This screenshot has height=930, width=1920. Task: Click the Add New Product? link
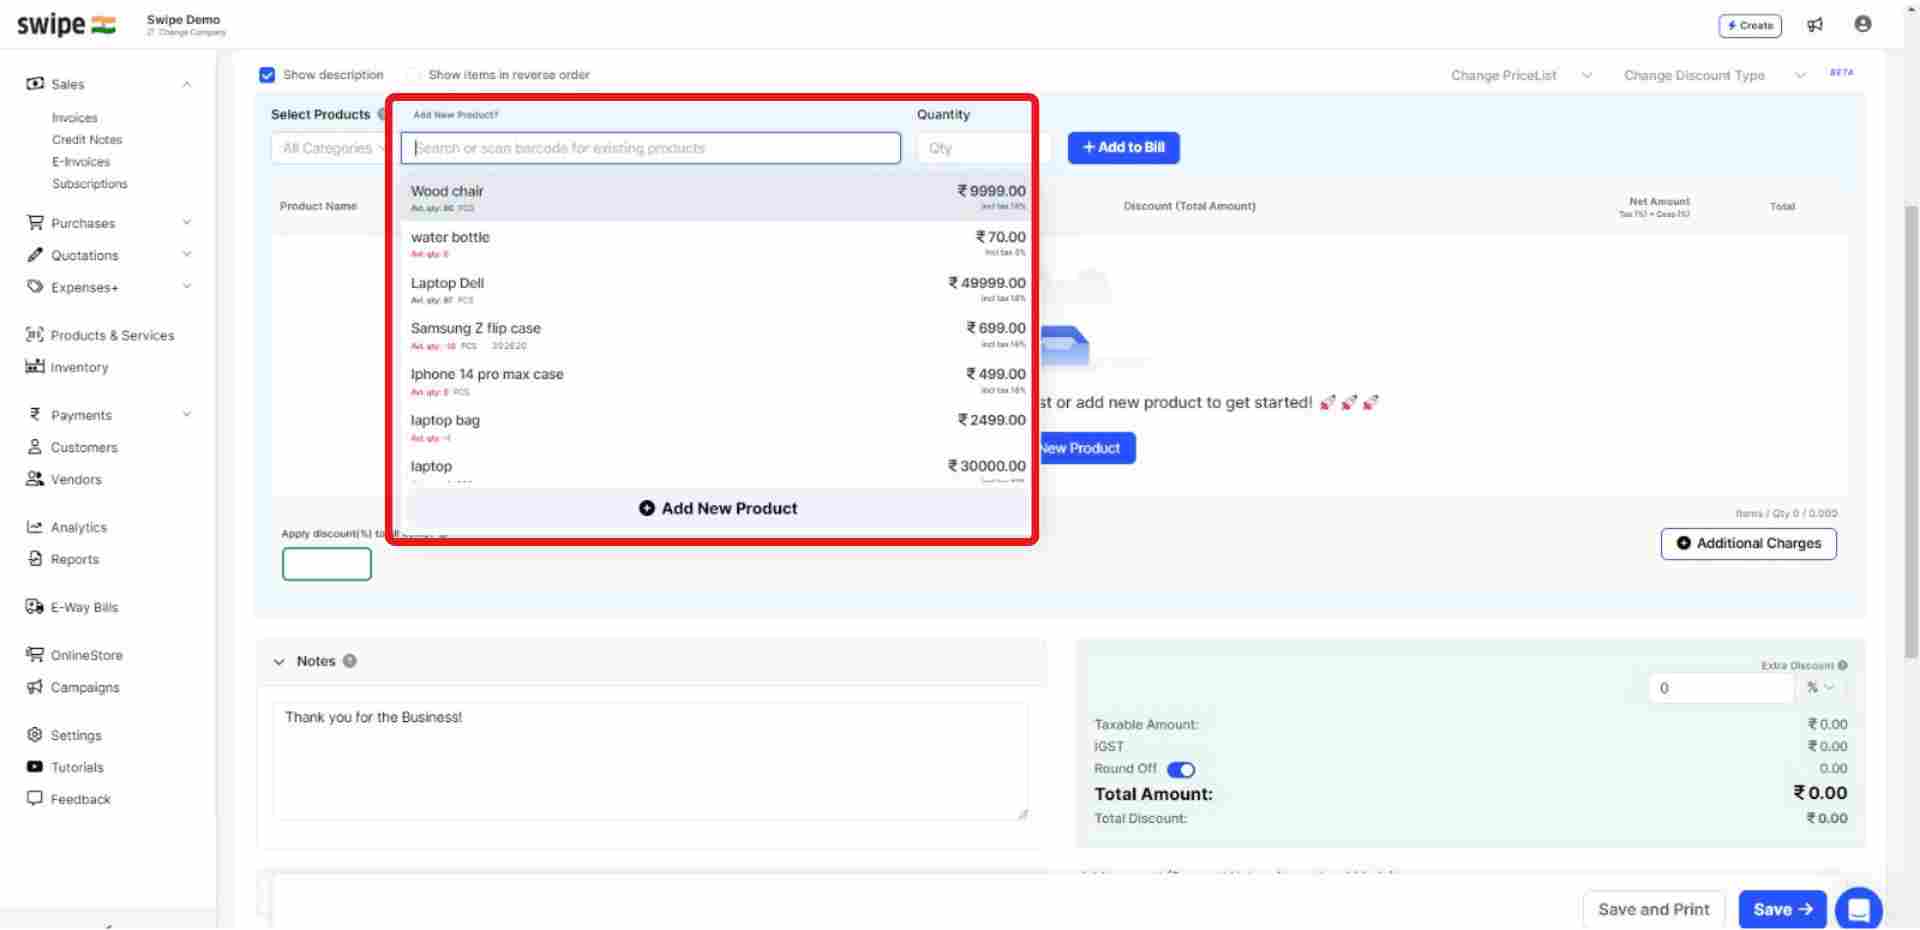coord(456,115)
